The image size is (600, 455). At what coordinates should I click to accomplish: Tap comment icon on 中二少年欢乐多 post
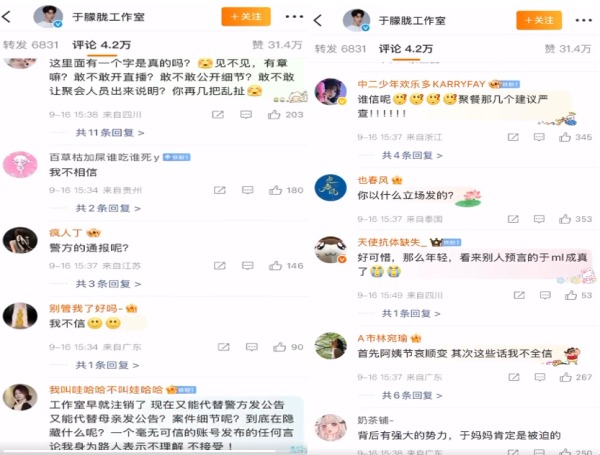click(539, 137)
